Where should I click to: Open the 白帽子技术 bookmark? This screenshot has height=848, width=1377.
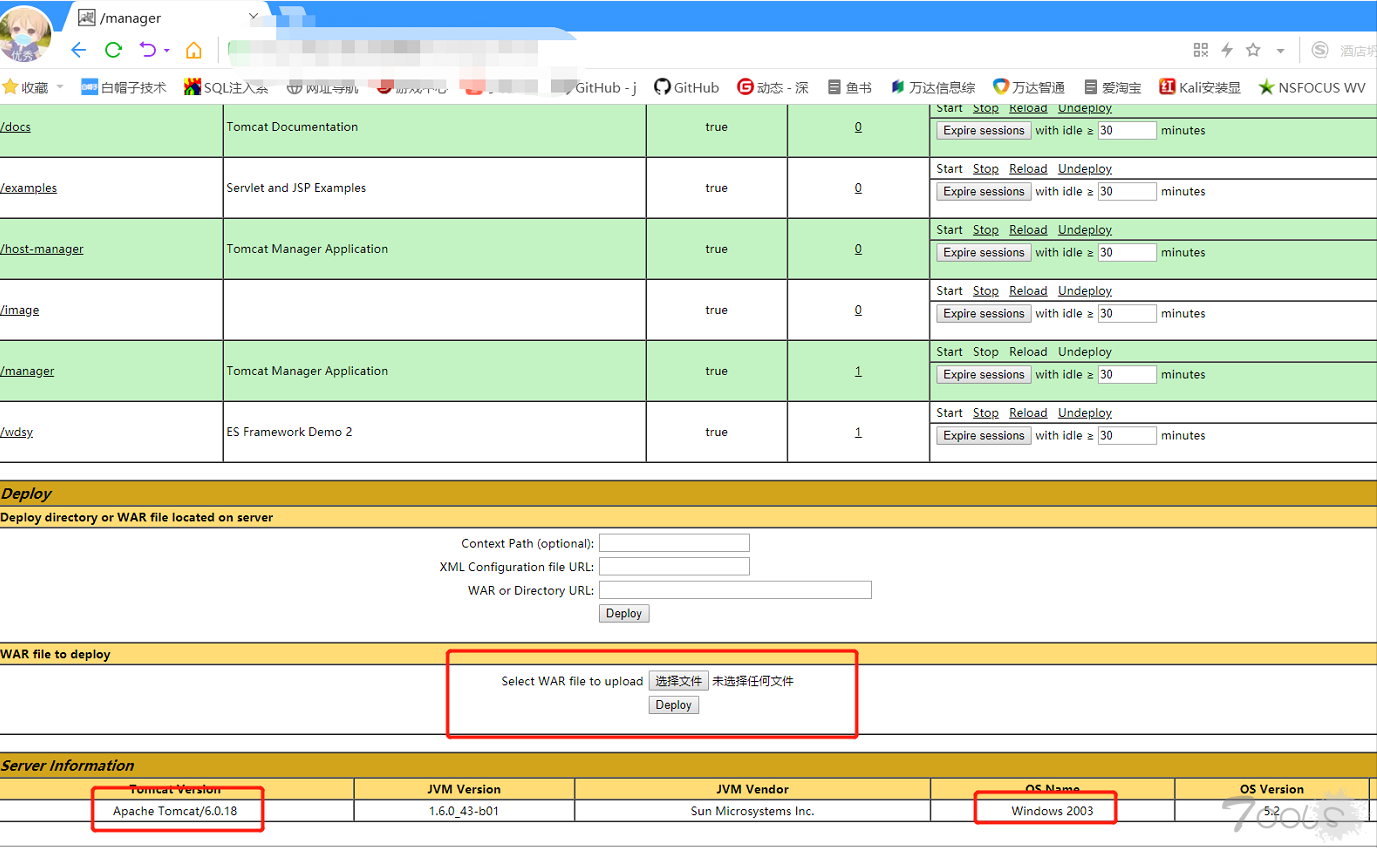124,88
